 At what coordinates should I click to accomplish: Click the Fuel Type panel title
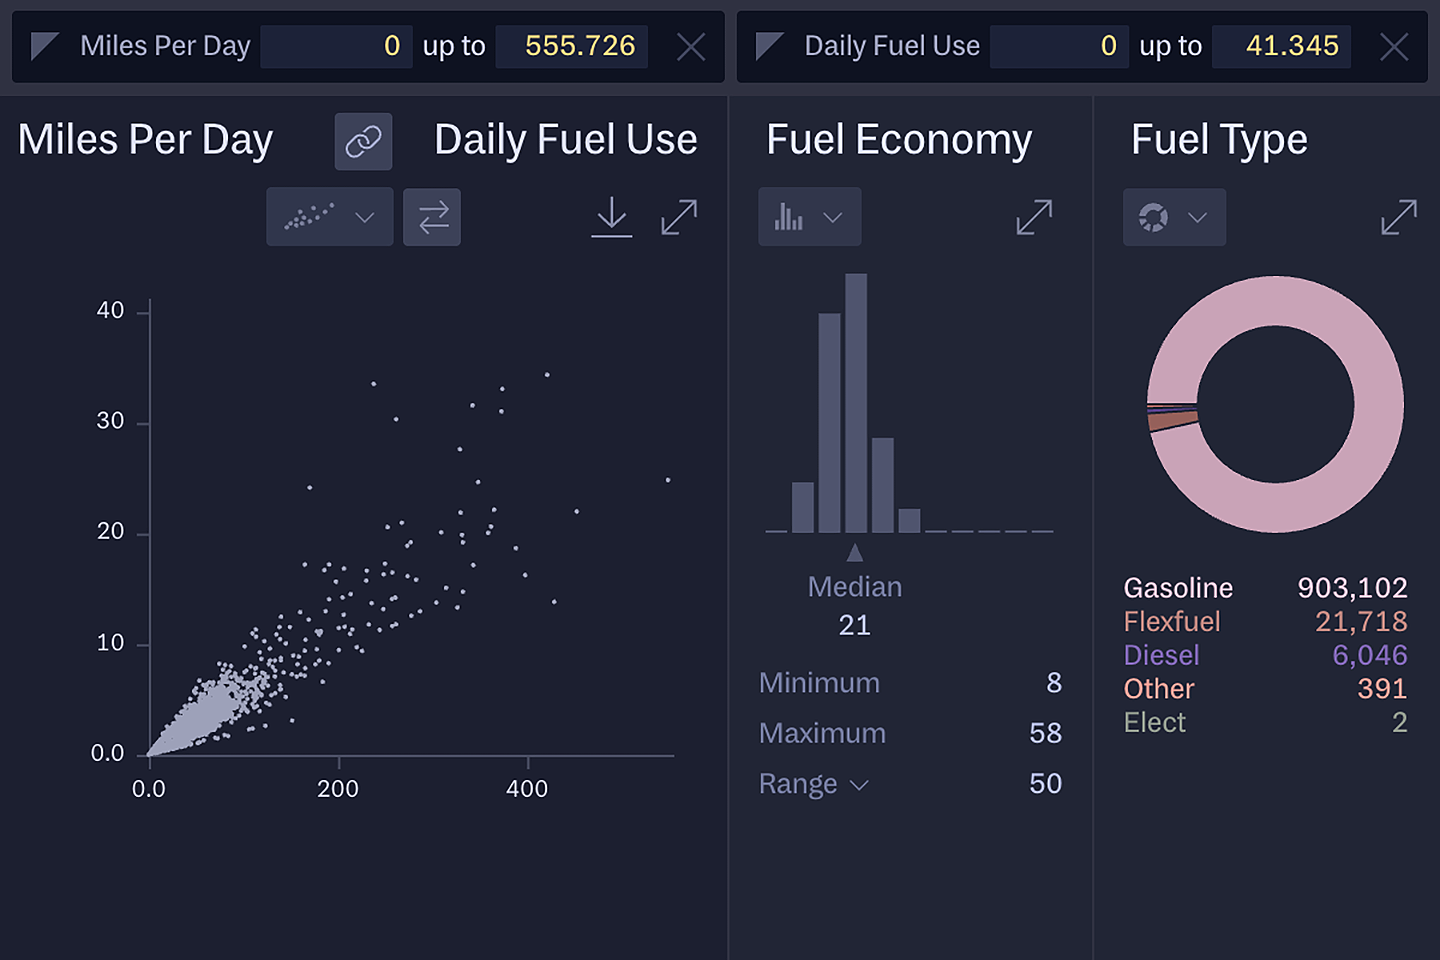(x=1219, y=140)
